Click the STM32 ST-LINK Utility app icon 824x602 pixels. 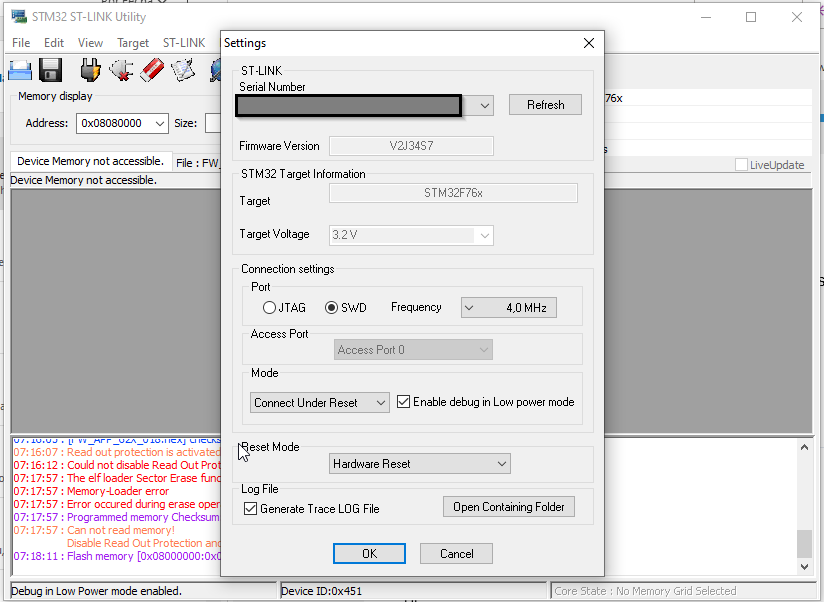tap(19, 16)
